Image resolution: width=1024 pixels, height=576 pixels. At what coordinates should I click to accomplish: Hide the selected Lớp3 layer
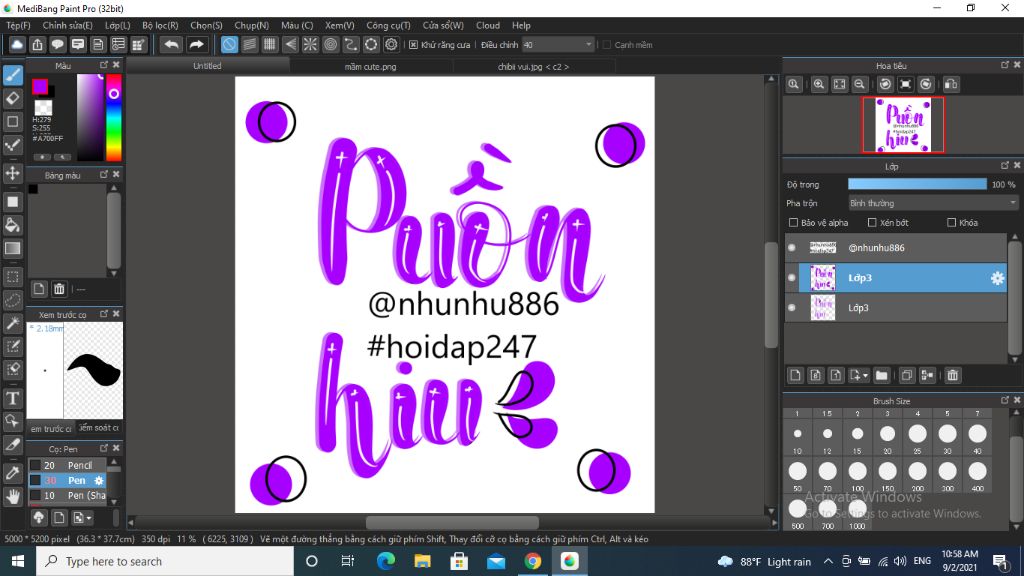coord(792,278)
